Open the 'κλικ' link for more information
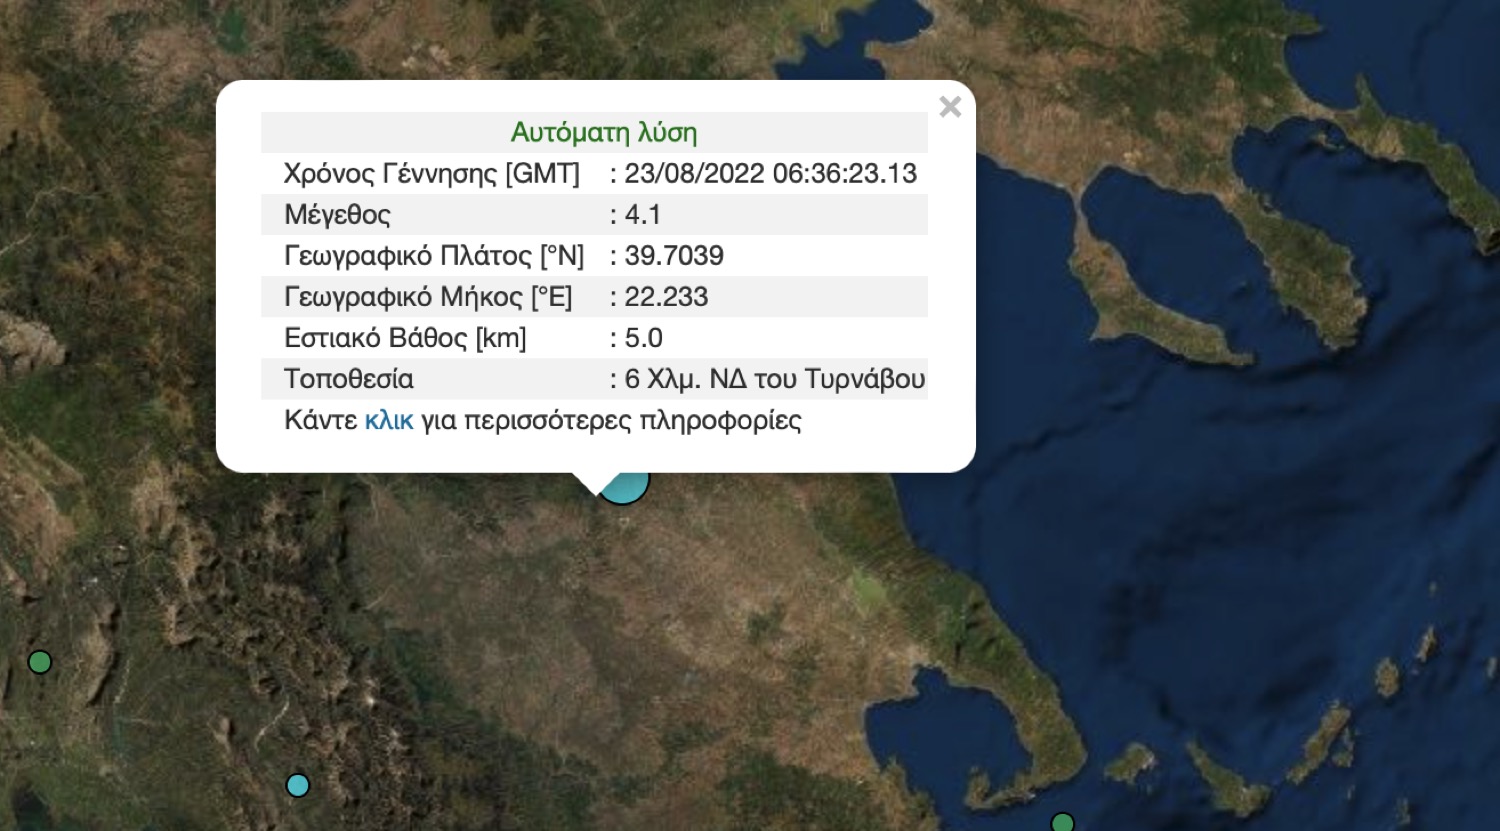1500x831 pixels. (x=388, y=420)
